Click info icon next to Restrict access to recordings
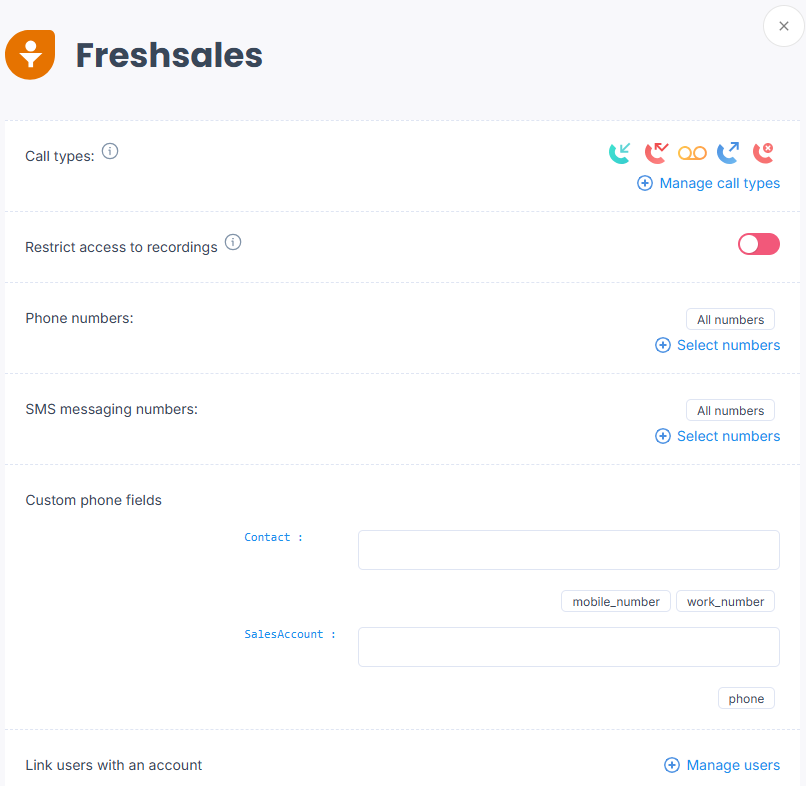This screenshot has height=786, width=806. point(233,242)
